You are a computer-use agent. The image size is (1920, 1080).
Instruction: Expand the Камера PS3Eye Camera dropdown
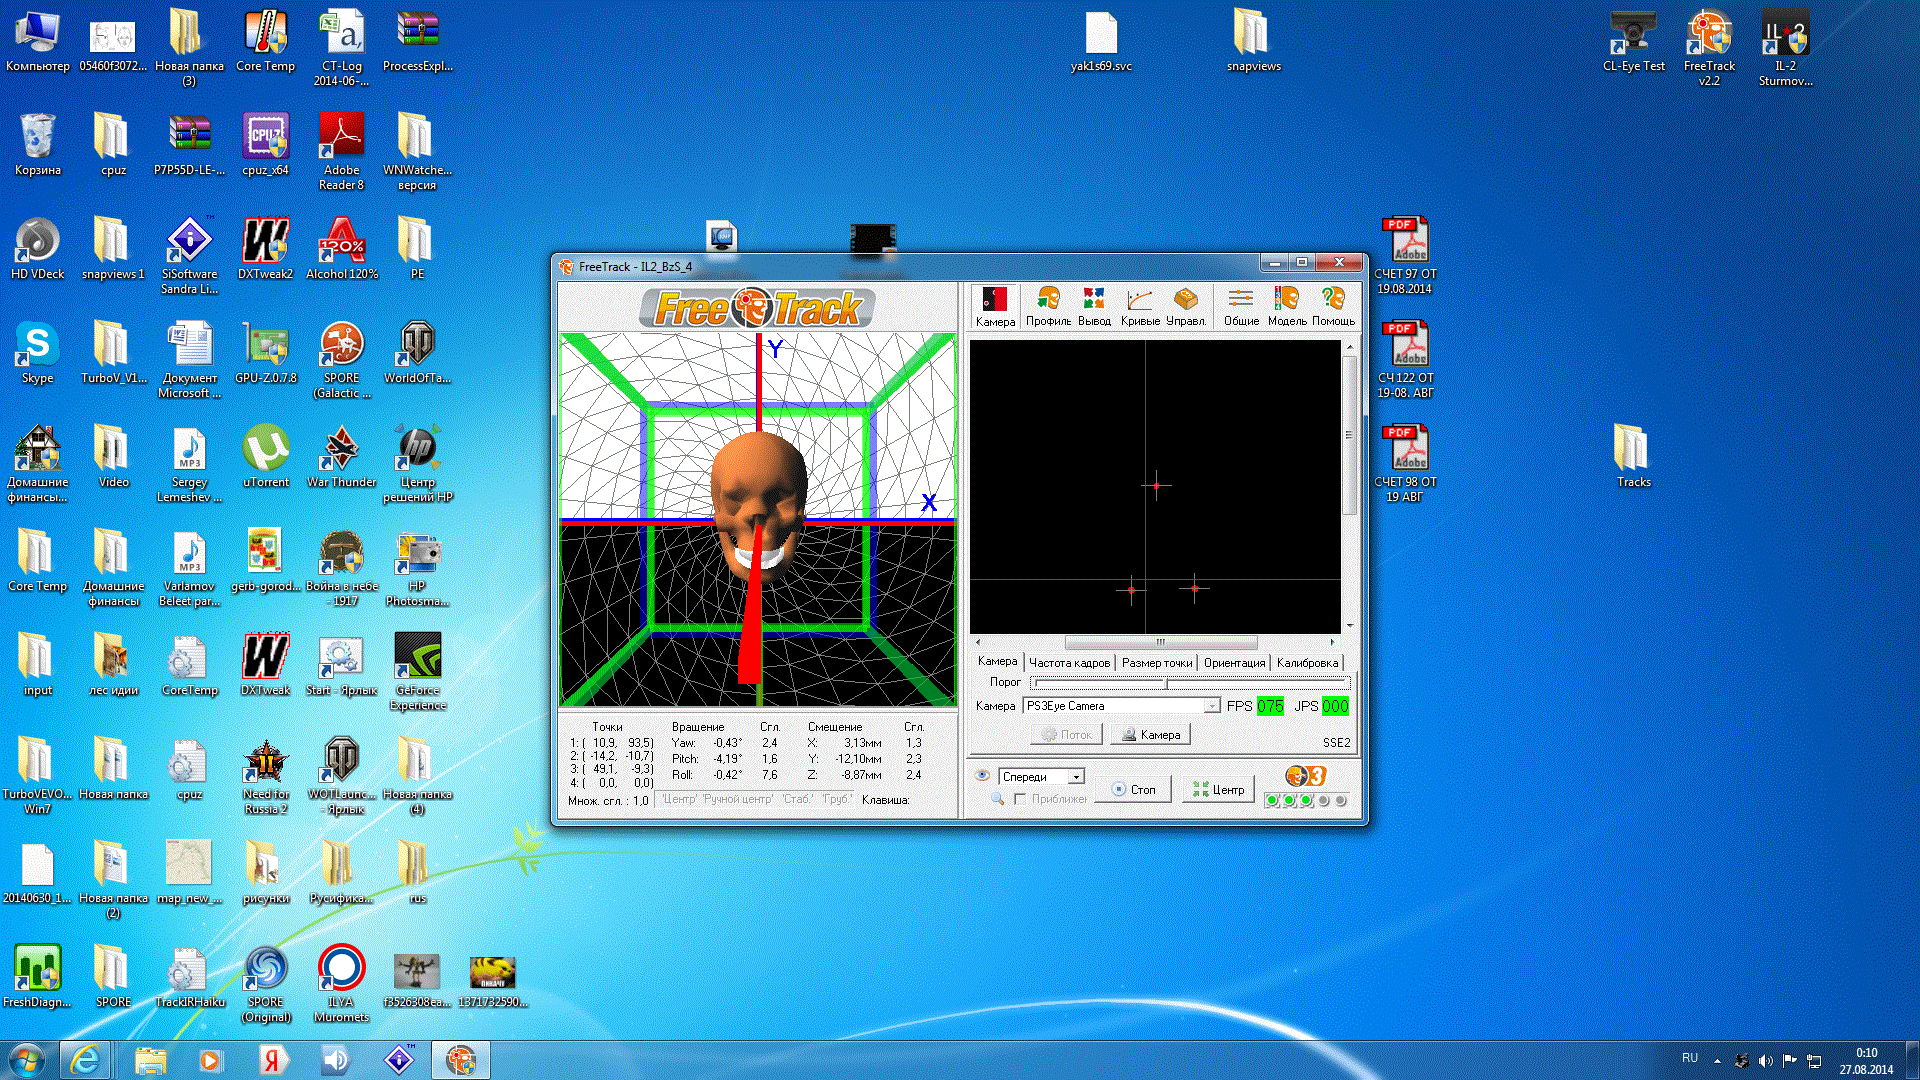pyautogui.click(x=1211, y=706)
